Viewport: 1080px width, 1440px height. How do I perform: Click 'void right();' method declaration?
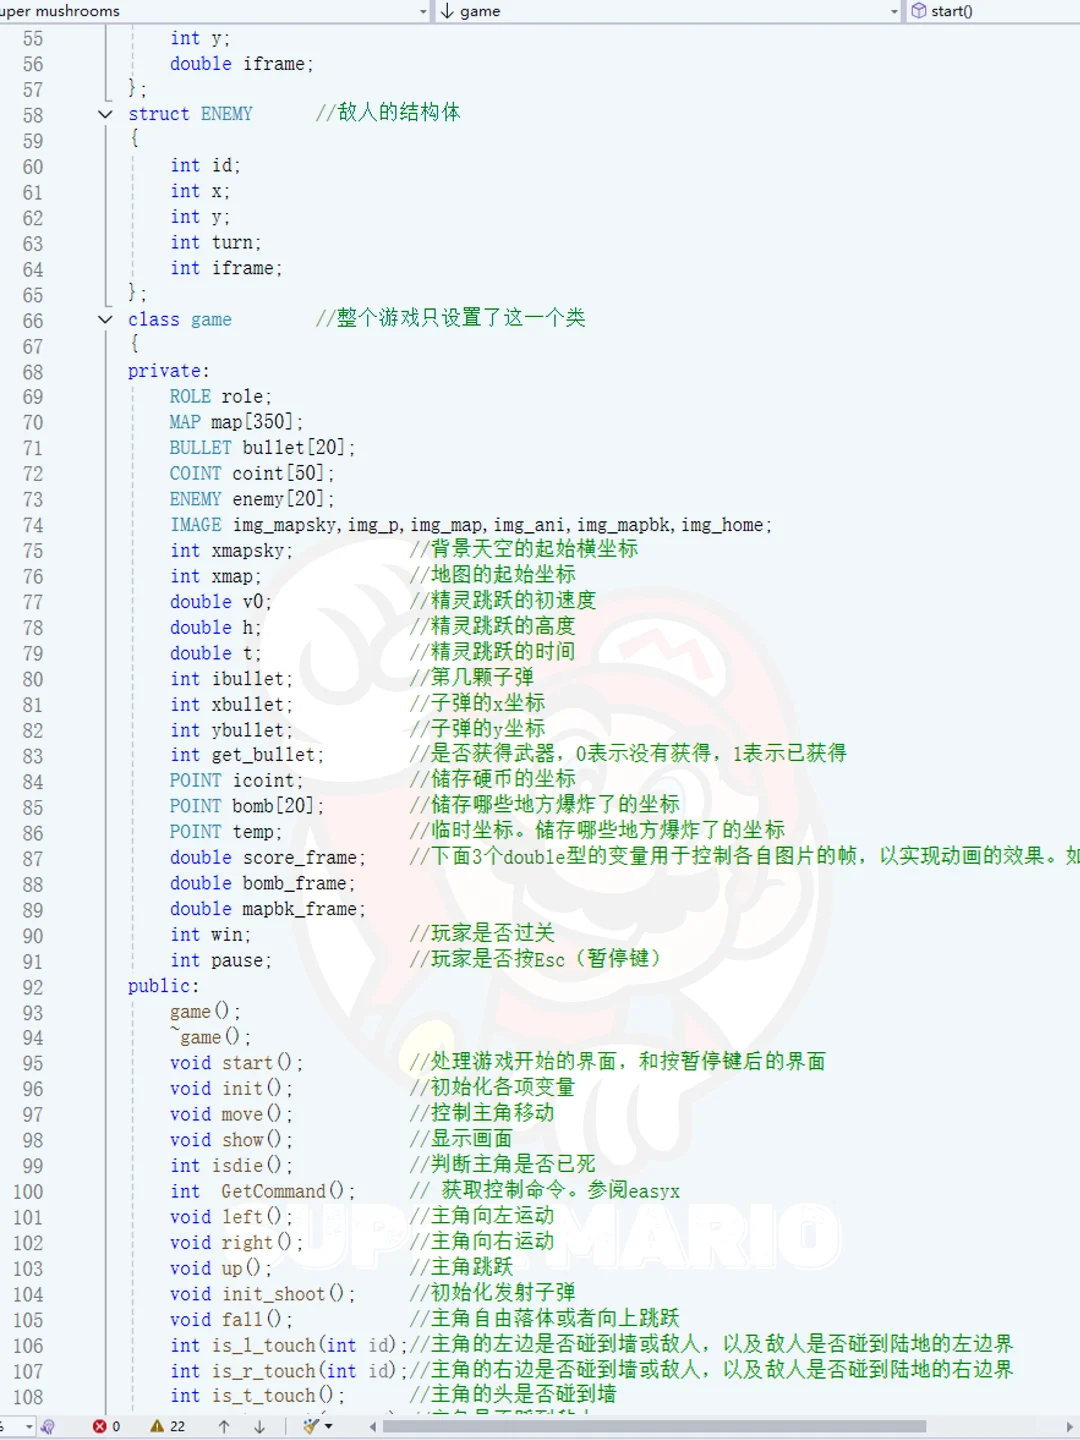(x=236, y=1243)
